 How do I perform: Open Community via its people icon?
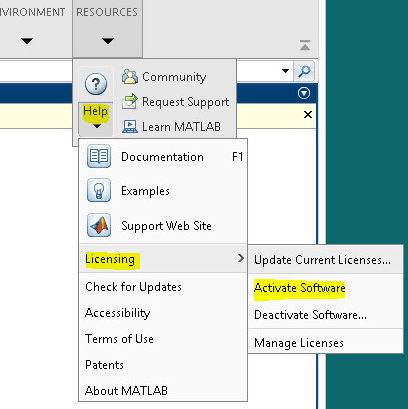pyautogui.click(x=130, y=76)
